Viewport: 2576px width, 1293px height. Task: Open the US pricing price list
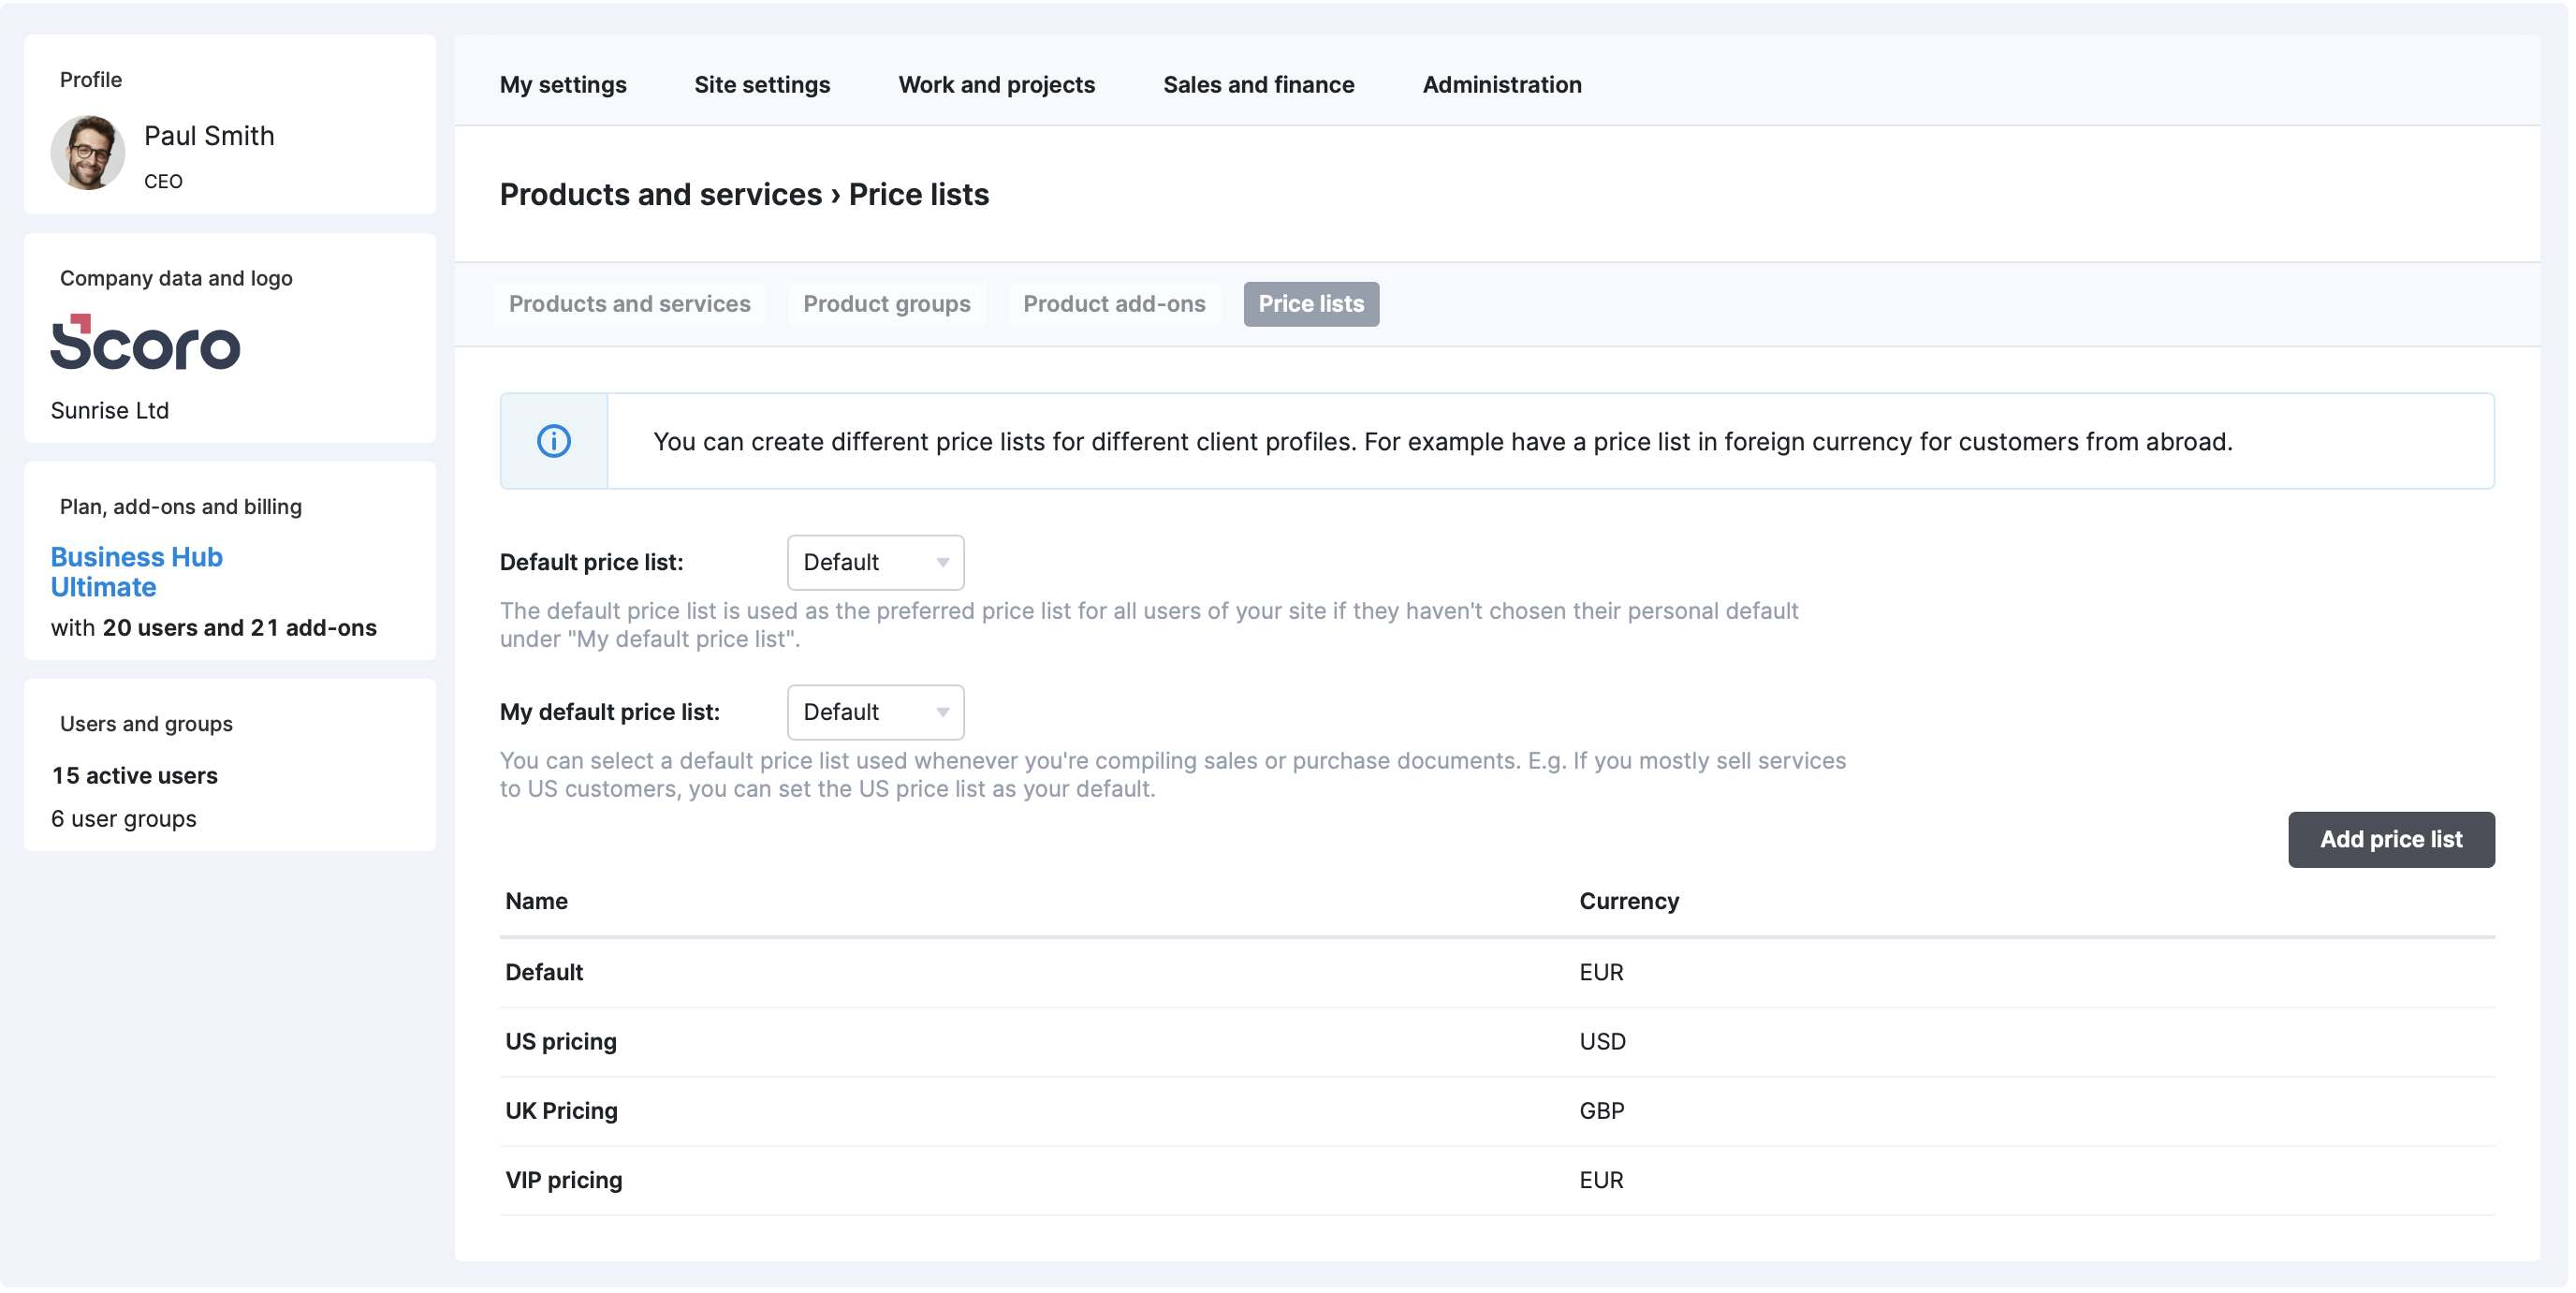[1497, 1041]
